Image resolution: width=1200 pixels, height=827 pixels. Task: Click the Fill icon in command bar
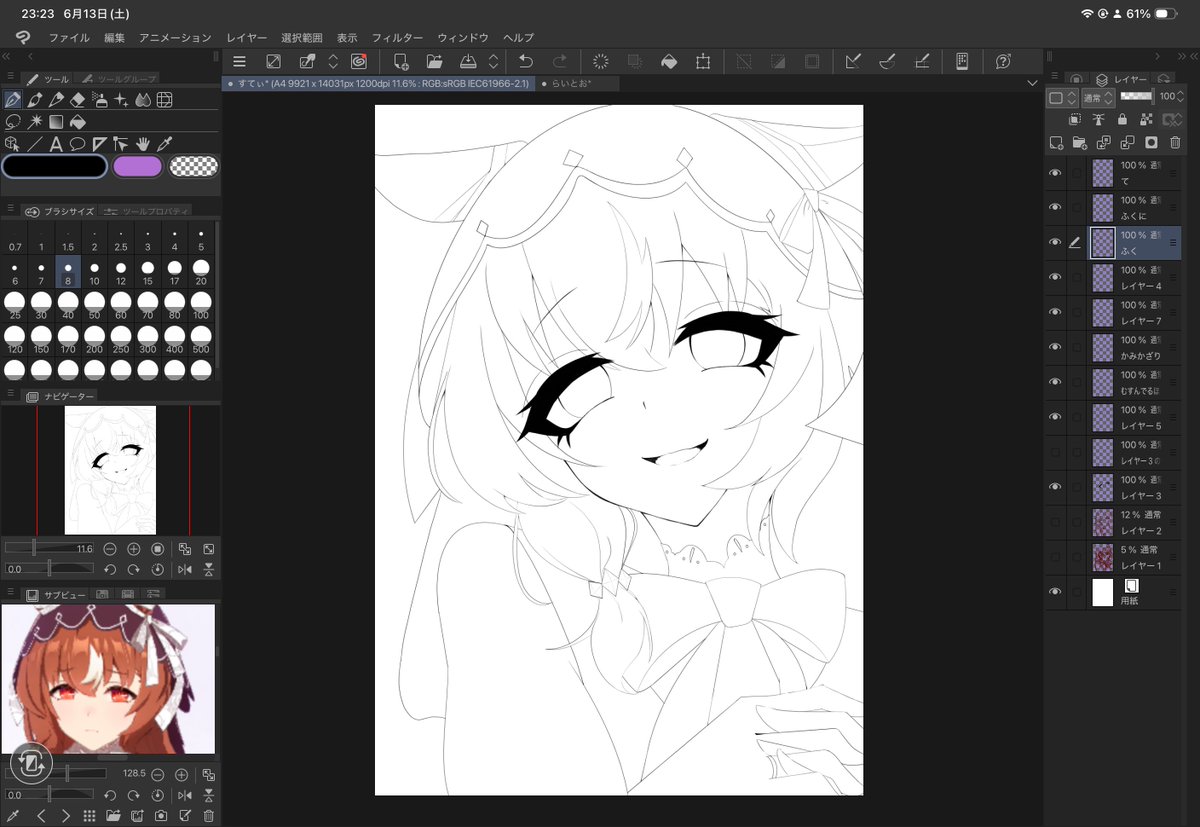(669, 61)
